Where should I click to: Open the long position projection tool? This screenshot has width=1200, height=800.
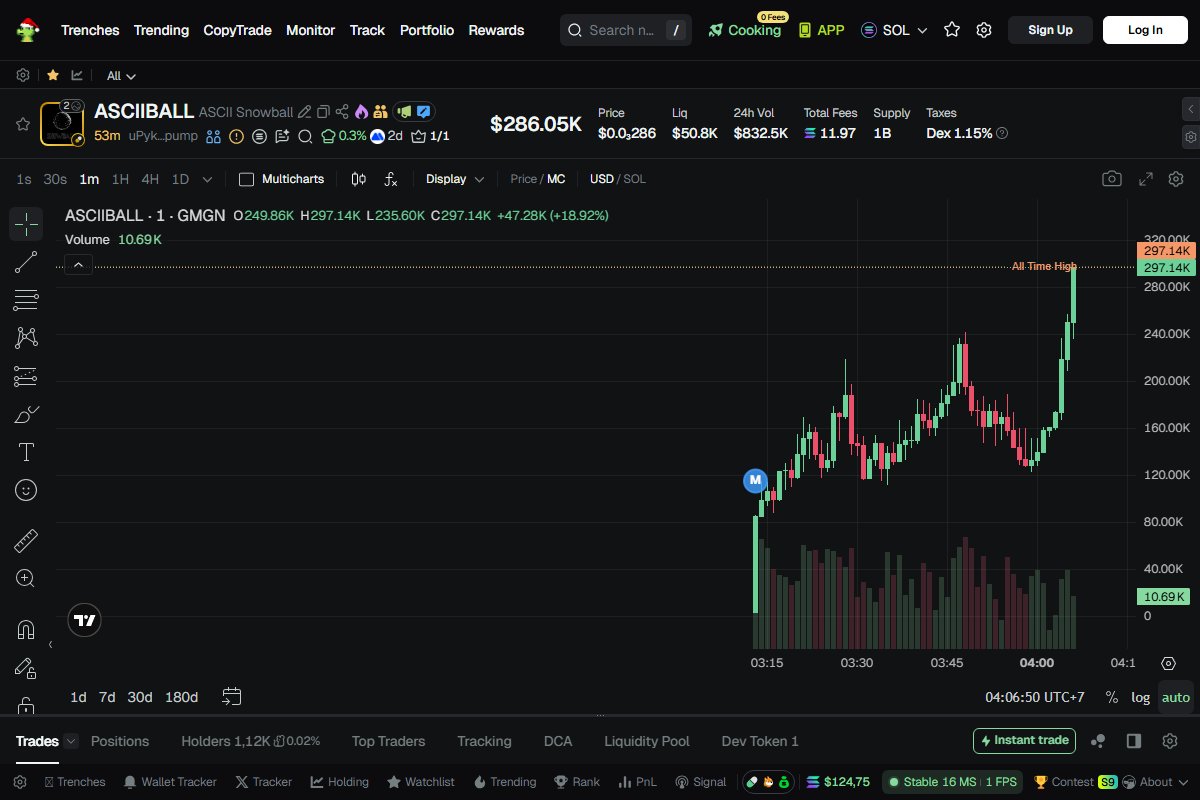click(26, 376)
